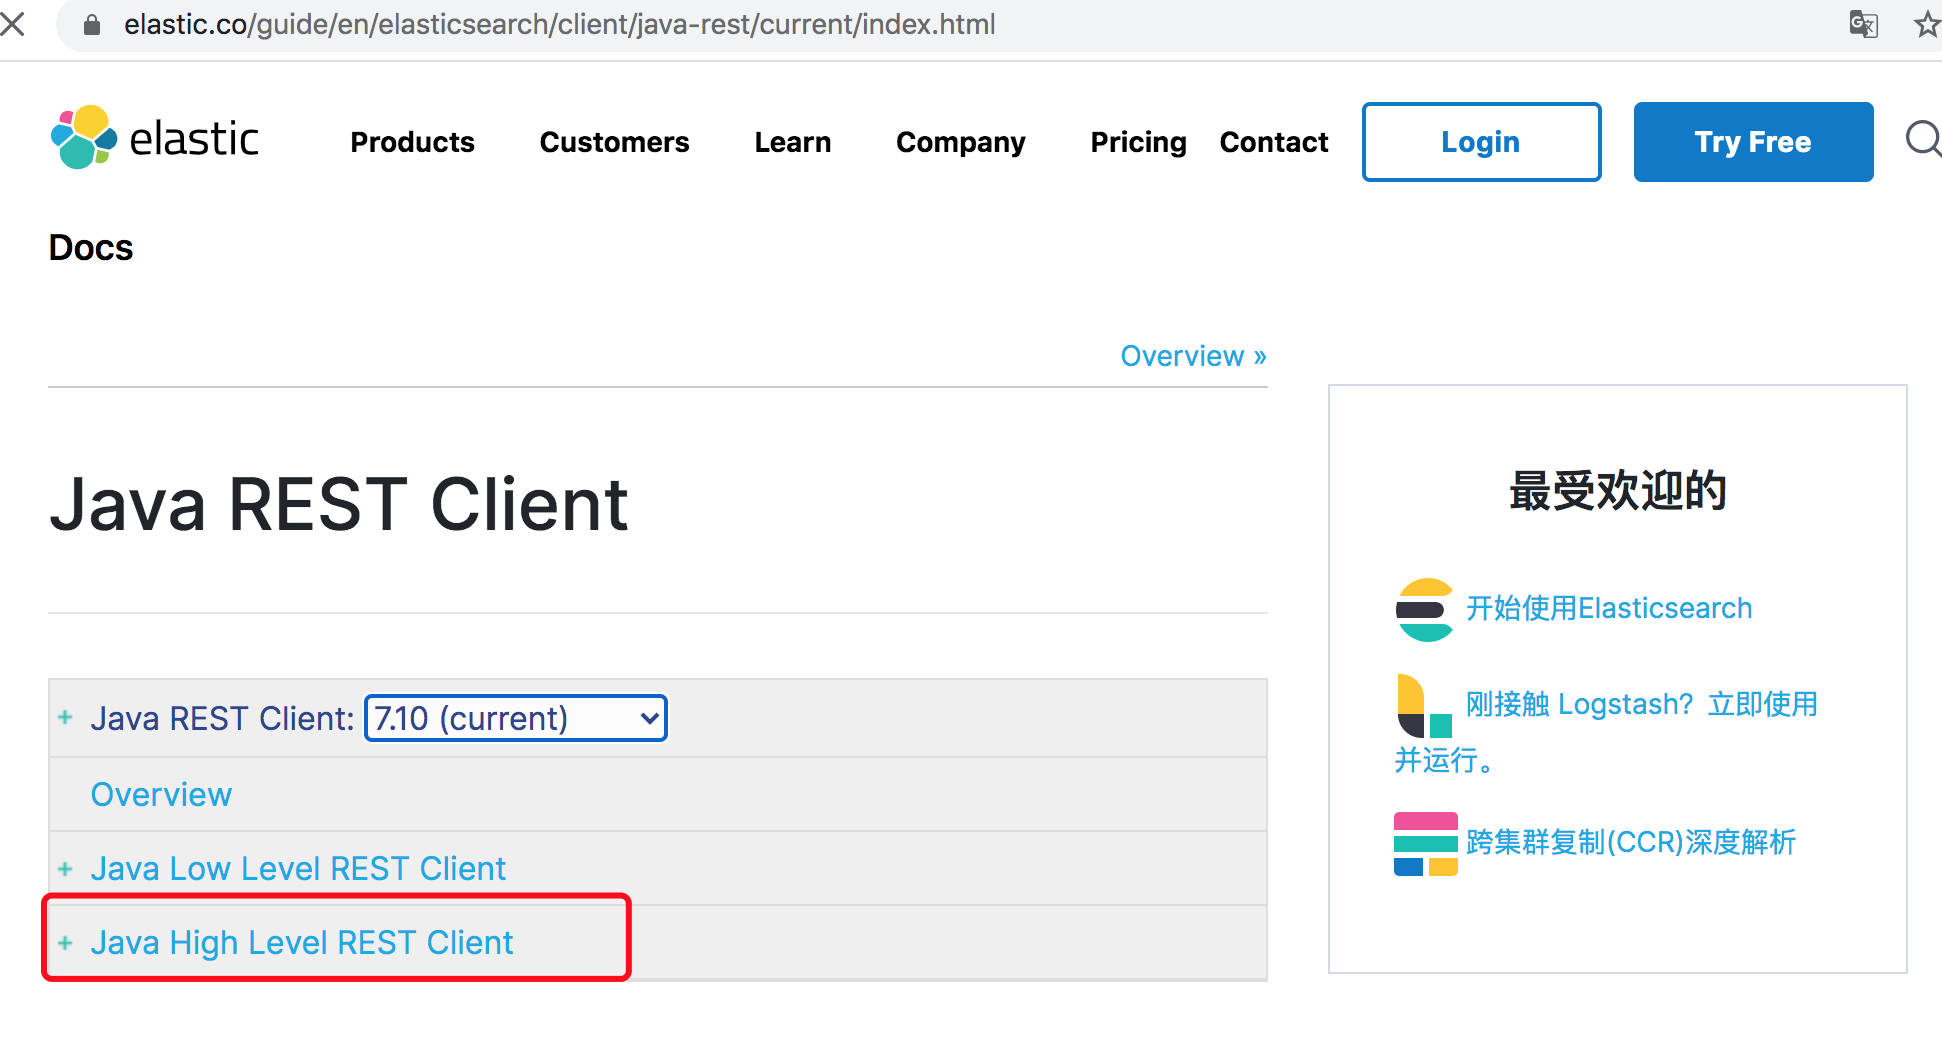
Task: Open the 开始使用Elasticsearch link
Action: pyautogui.click(x=1609, y=608)
